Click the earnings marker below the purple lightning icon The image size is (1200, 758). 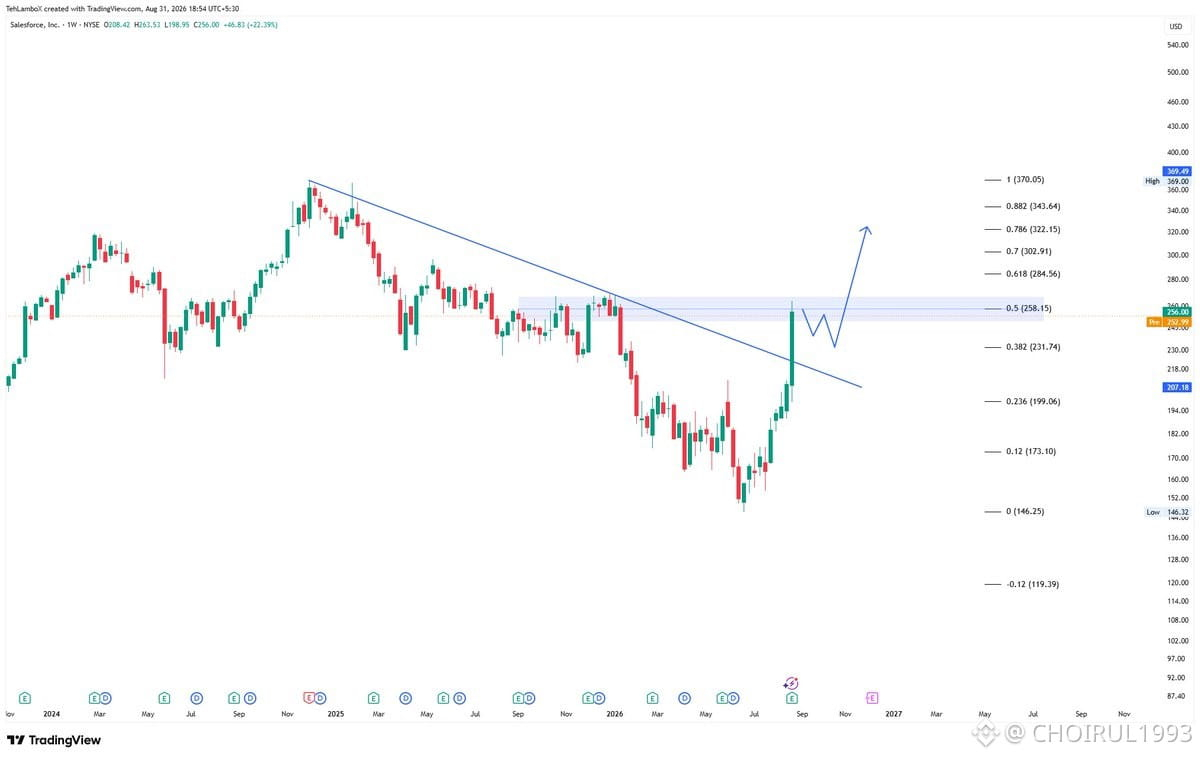pos(792,698)
